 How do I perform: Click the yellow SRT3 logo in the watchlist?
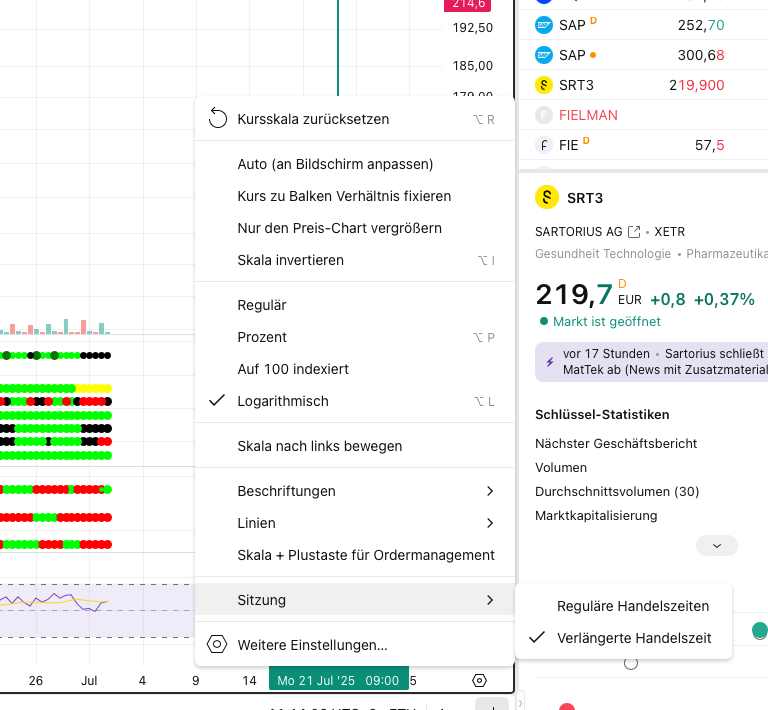tap(544, 85)
